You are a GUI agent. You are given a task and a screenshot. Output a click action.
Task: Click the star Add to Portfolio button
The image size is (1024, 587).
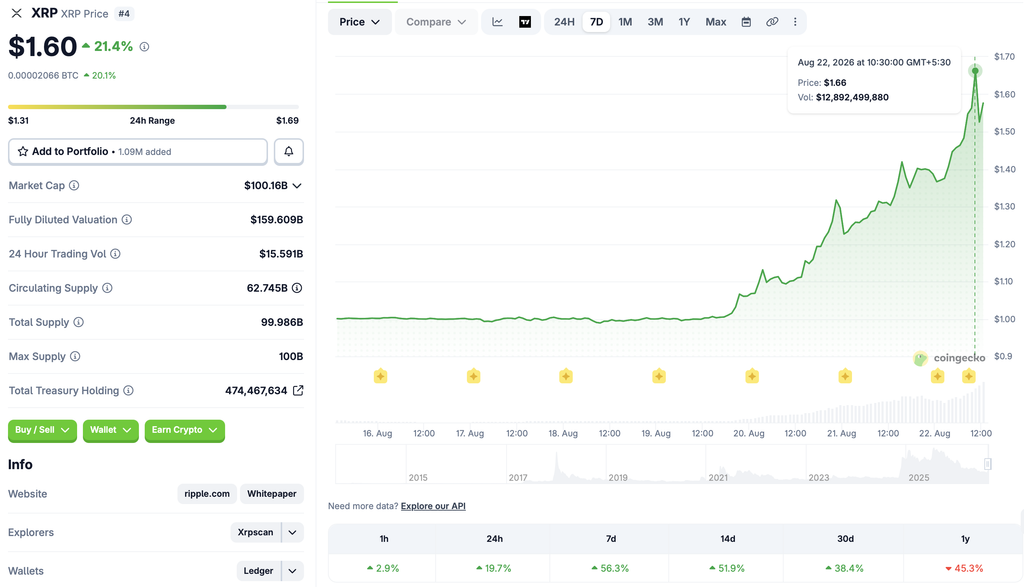click(x=138, y=151)
